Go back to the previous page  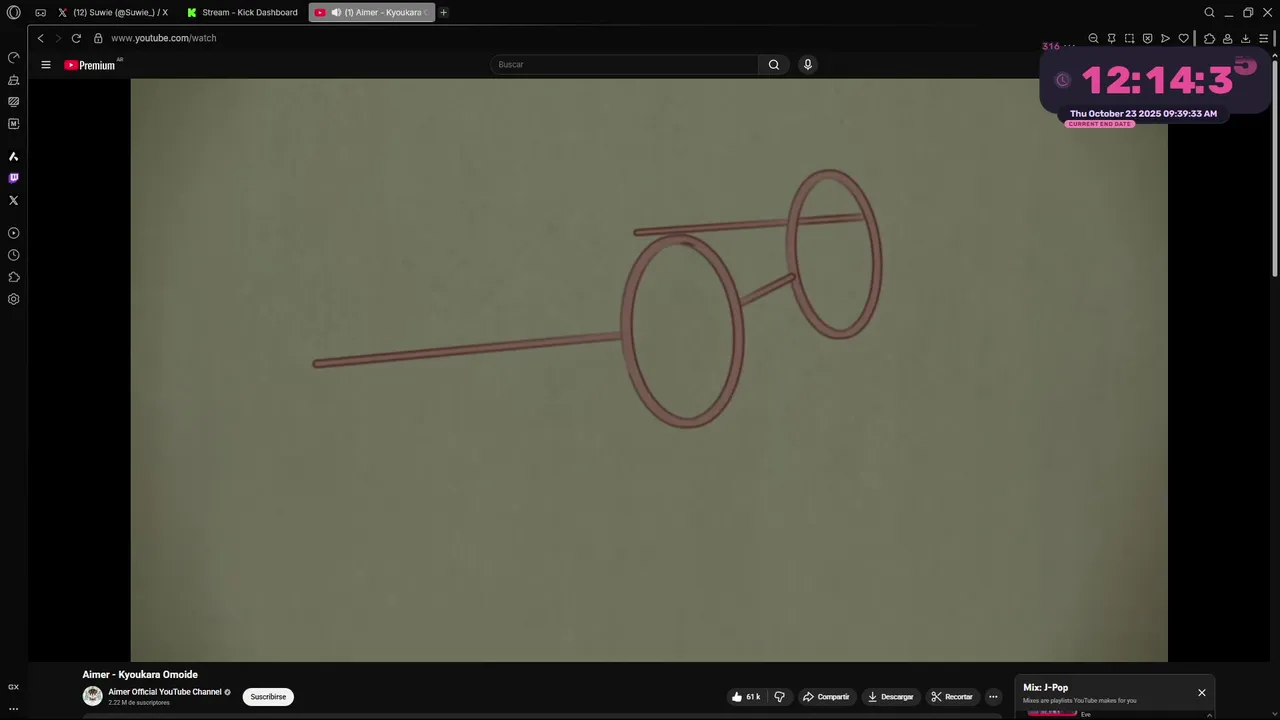coord(40,38)
